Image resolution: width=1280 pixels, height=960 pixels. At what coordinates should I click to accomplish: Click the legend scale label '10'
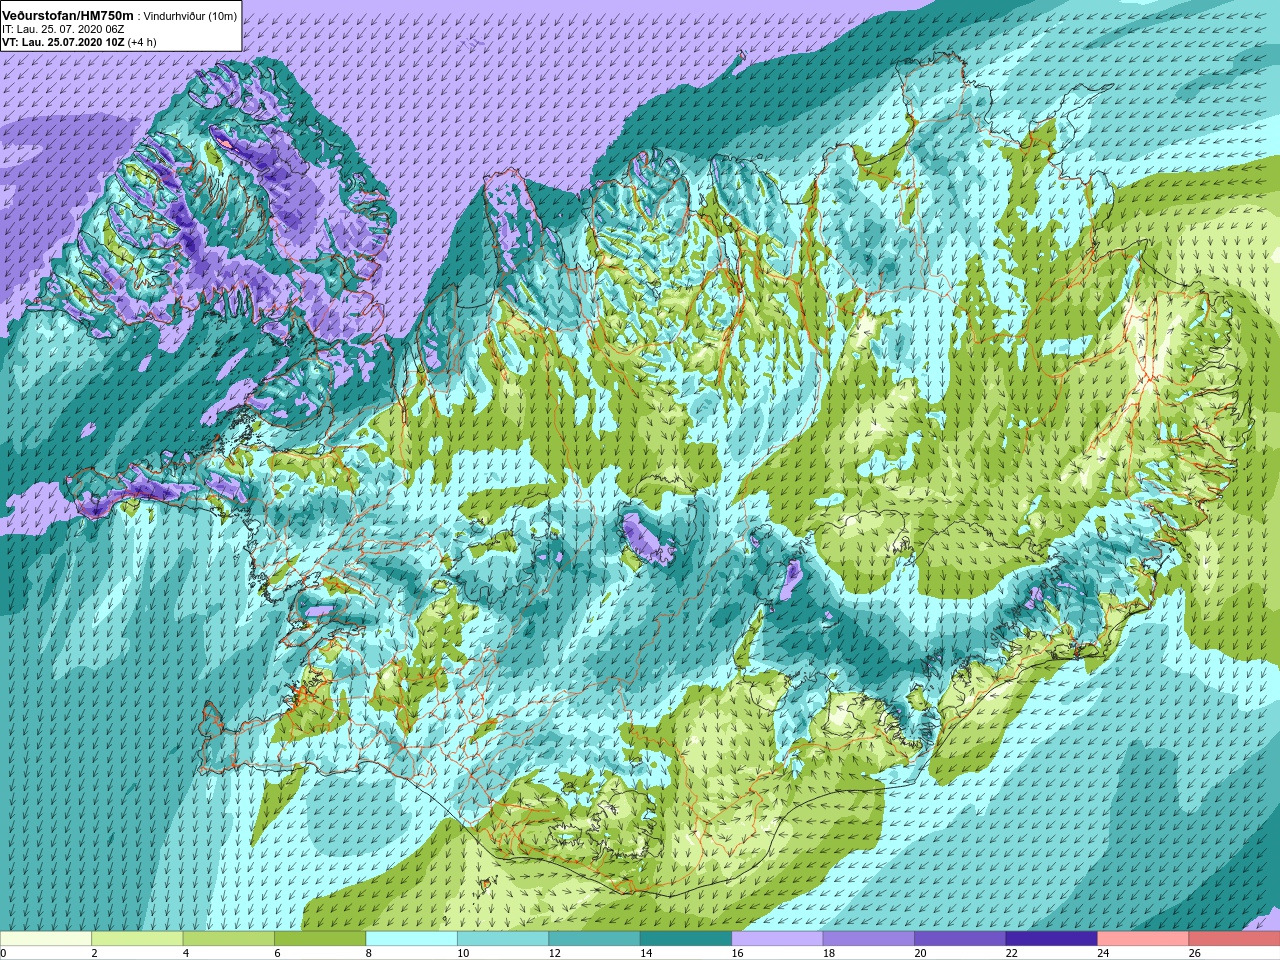click(x=463, y=954)
